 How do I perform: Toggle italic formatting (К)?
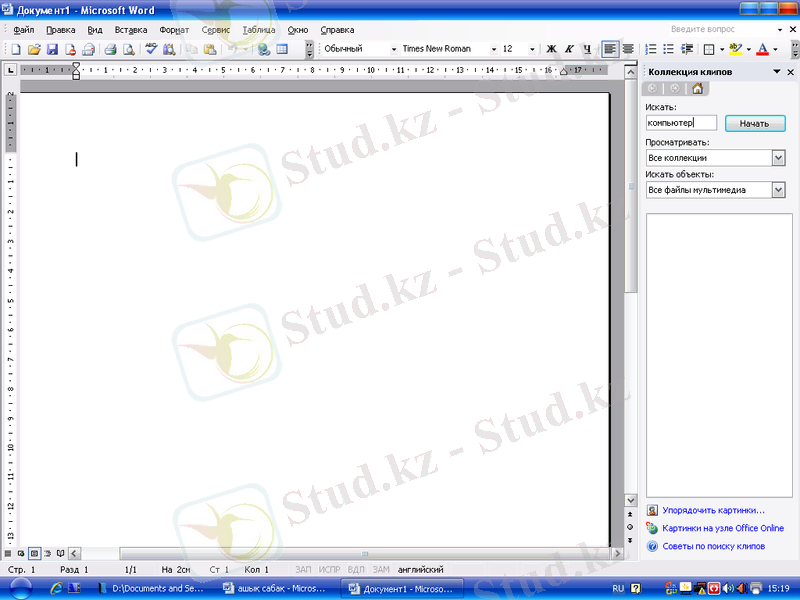click(x=569, y=49)
